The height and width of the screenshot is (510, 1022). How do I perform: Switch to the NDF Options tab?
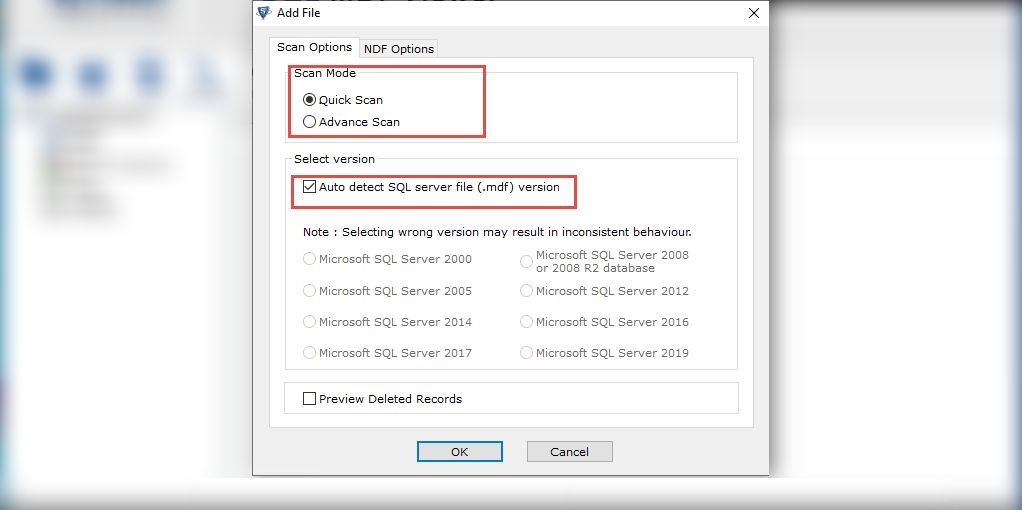(x=399, y=49)
